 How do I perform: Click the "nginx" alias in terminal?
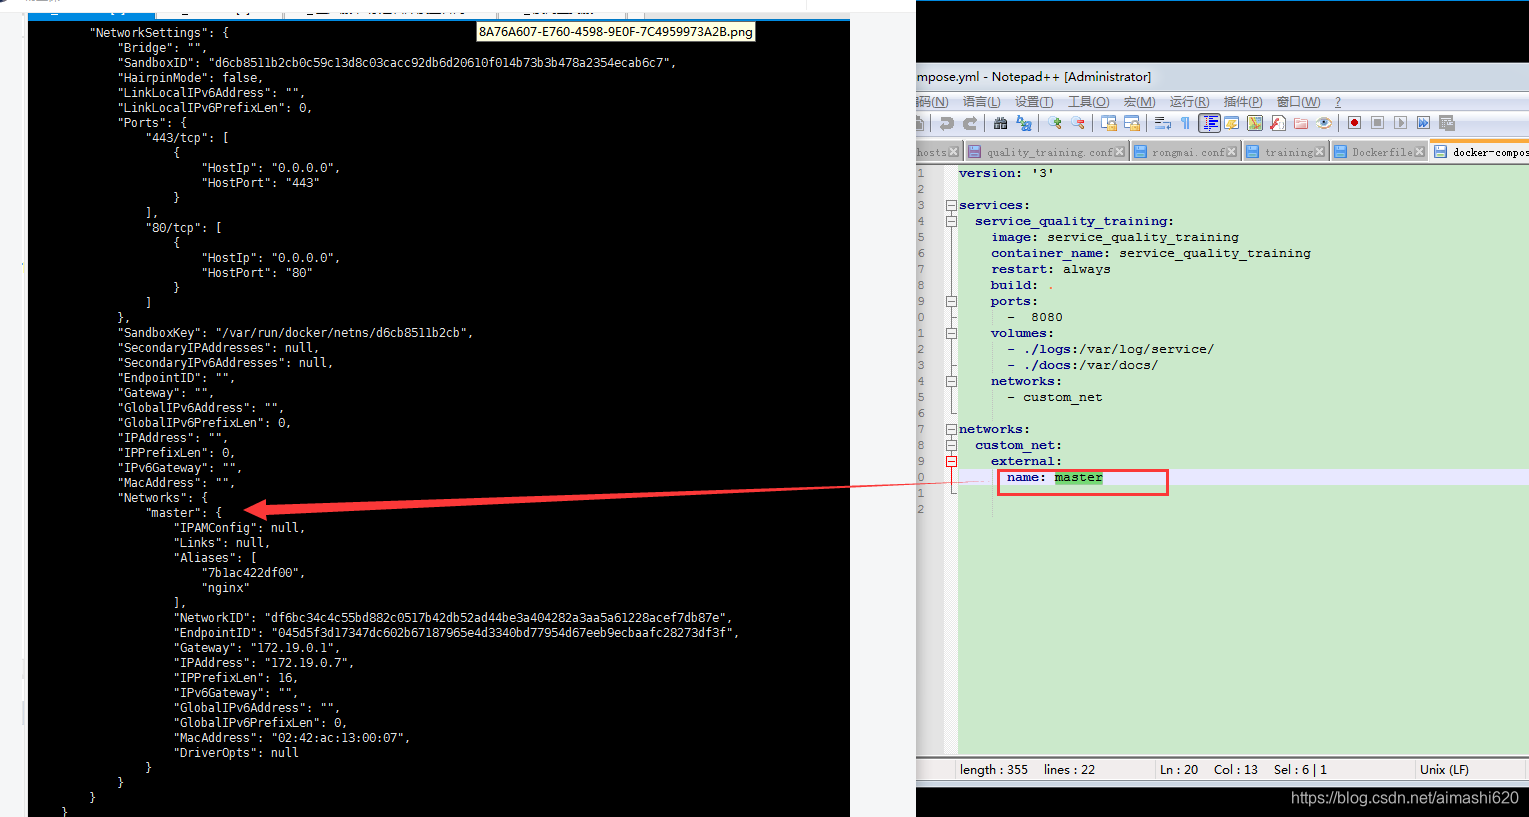226,588
